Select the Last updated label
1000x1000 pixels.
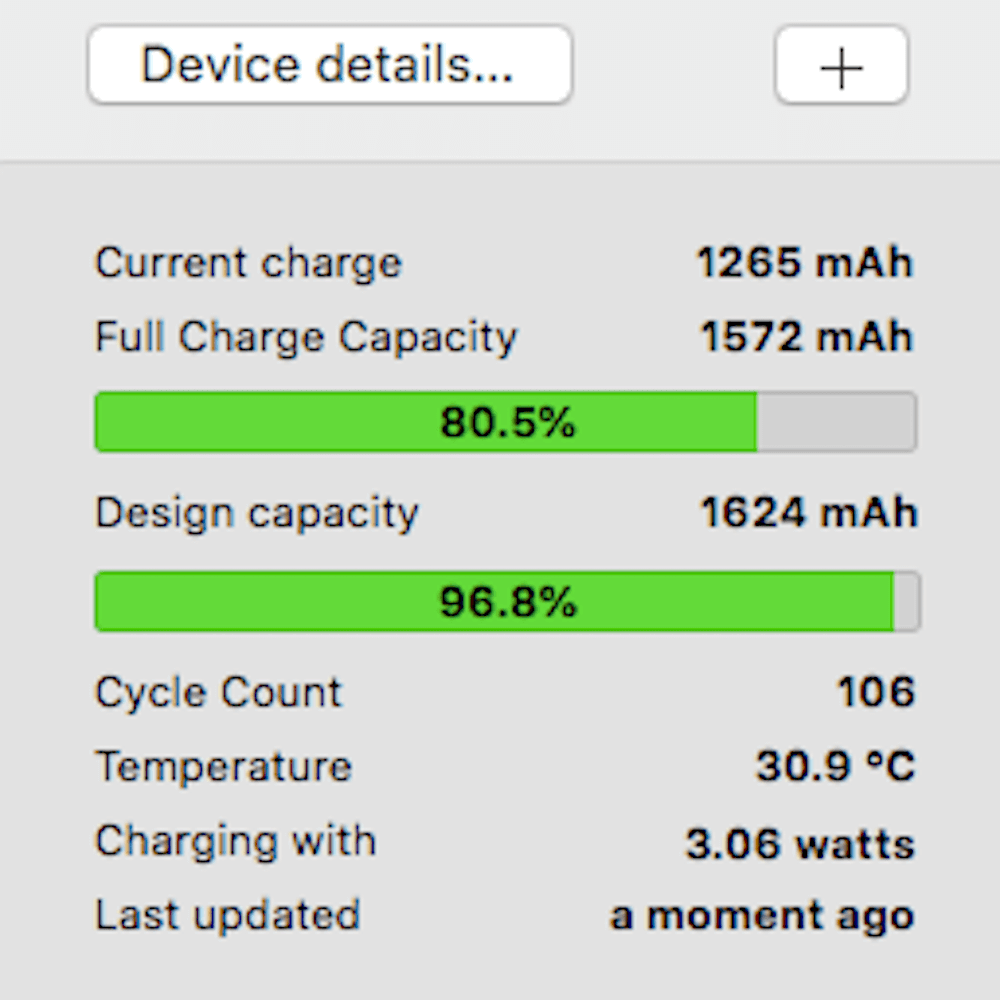(x=228, y=915)
